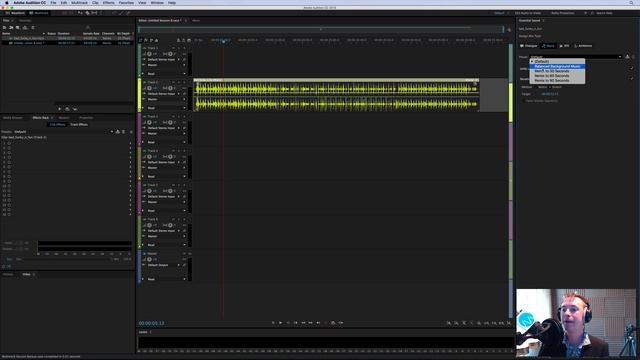Switch to the Media Browser tab

tap(13, 118)
